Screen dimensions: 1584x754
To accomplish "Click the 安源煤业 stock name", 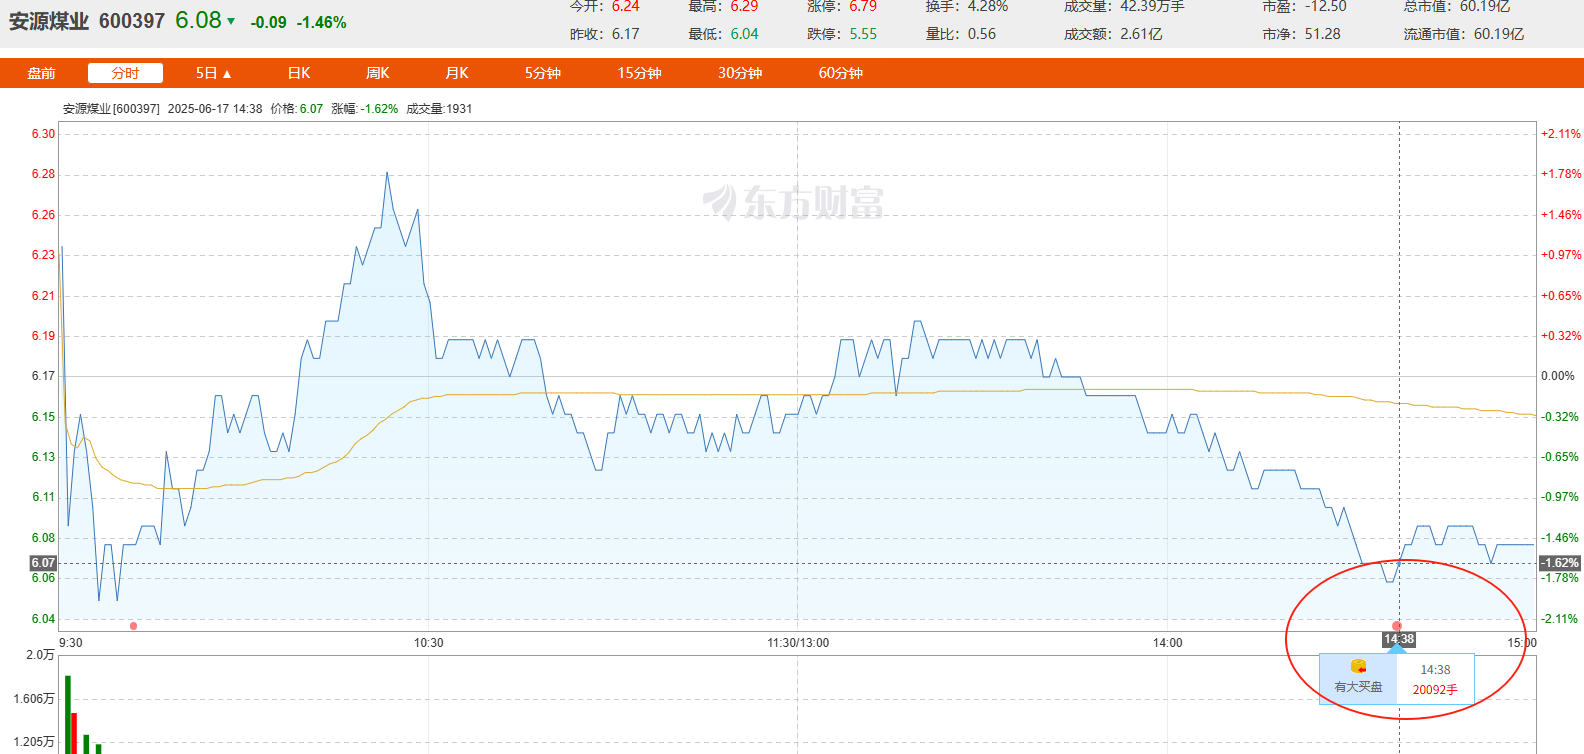I will pyautogui.click(x=49, y=21).
